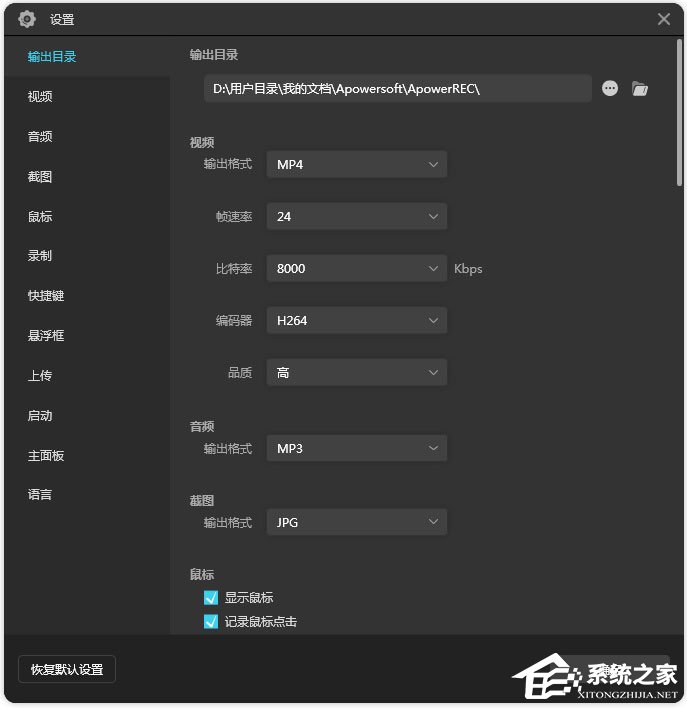Go to the 语言 settings section

(x=40, y=495)
